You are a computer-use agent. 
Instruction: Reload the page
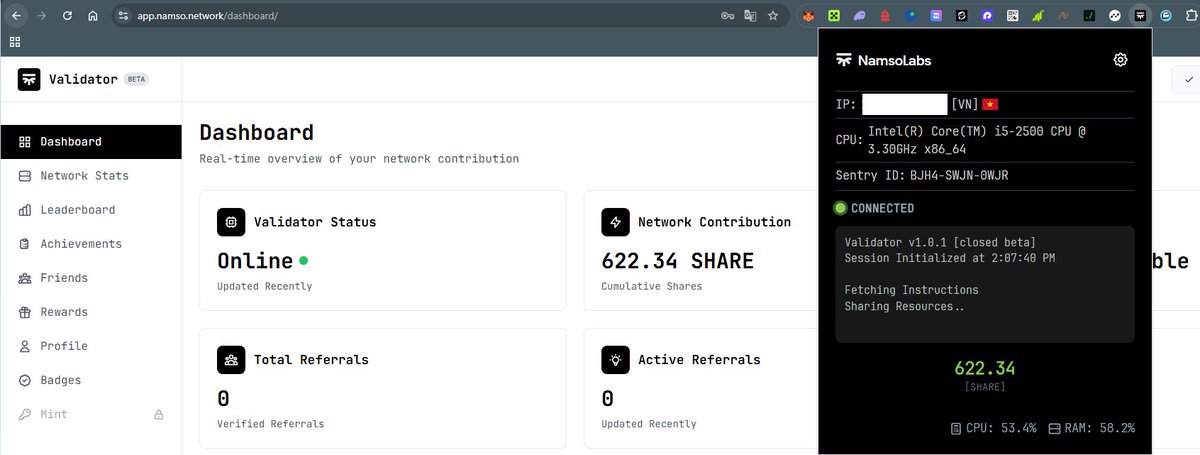[67, 16]
